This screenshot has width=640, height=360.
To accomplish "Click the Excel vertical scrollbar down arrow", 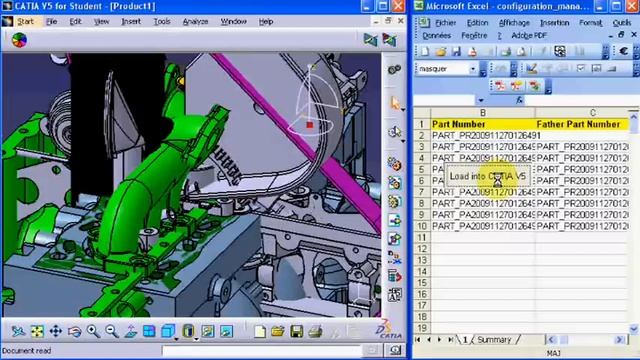I will click(x=633, y=328).
